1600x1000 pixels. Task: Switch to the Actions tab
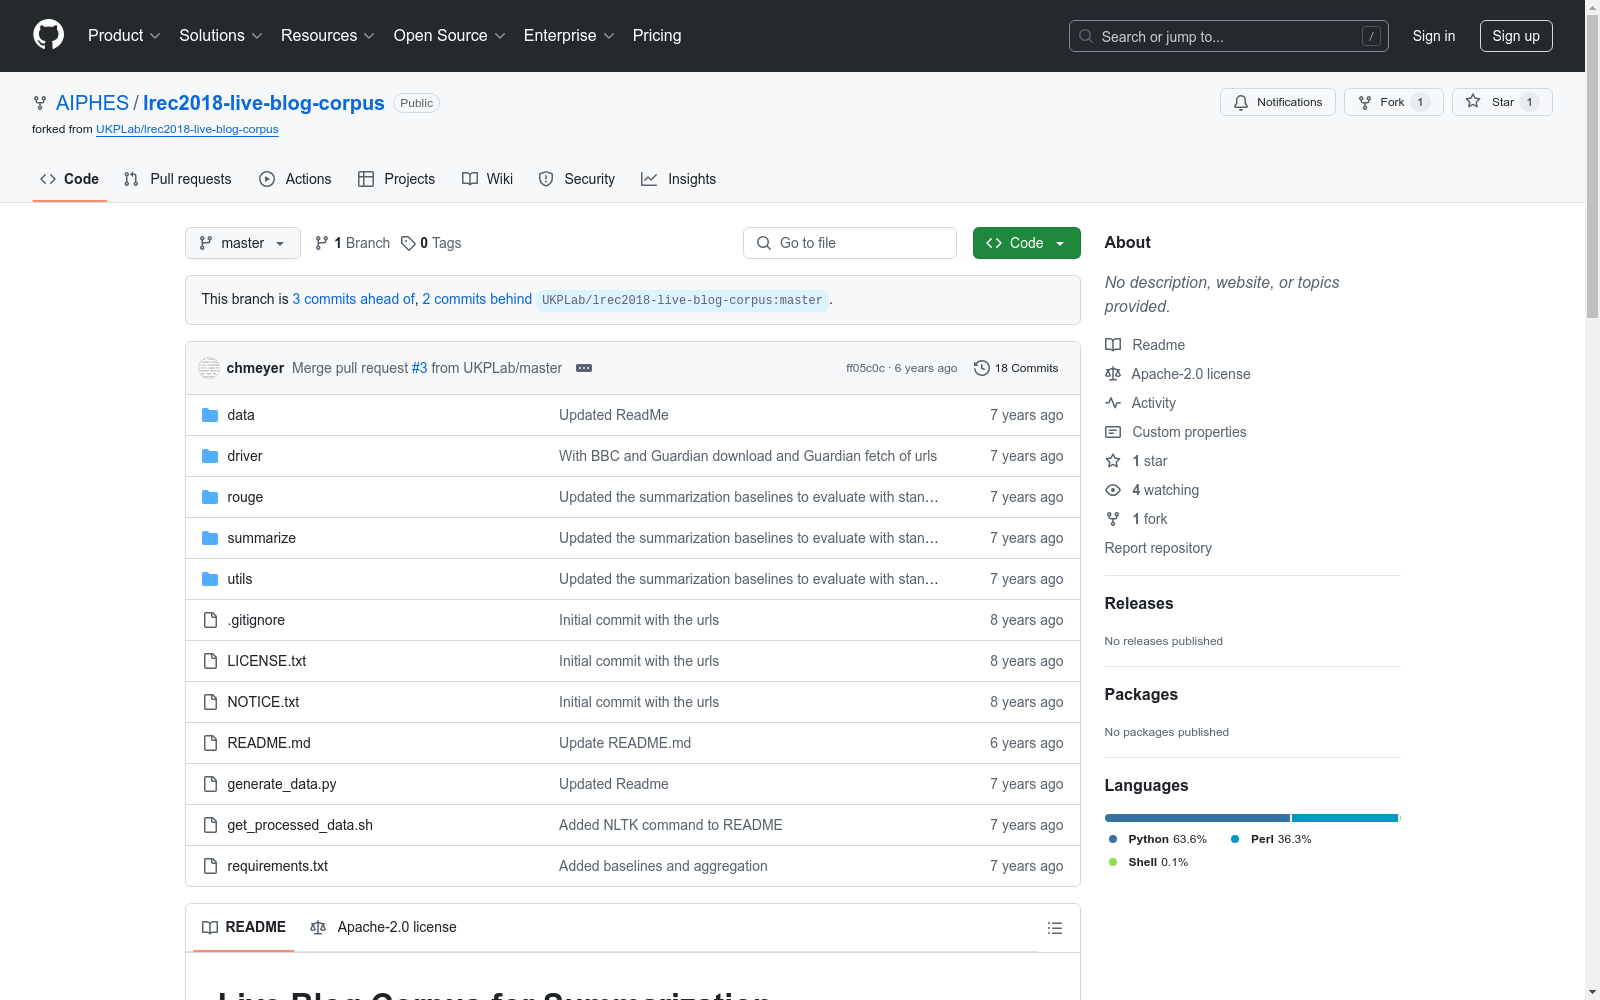click(295, 179)
